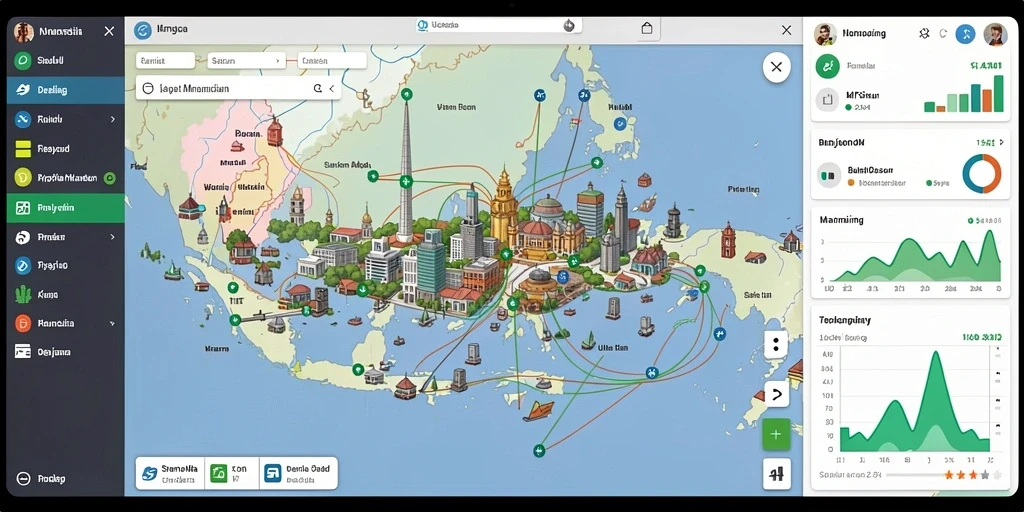This screenshot has height=512, width=1024.
Task: Click the vertical dots map control button
Action: [776, 345]
